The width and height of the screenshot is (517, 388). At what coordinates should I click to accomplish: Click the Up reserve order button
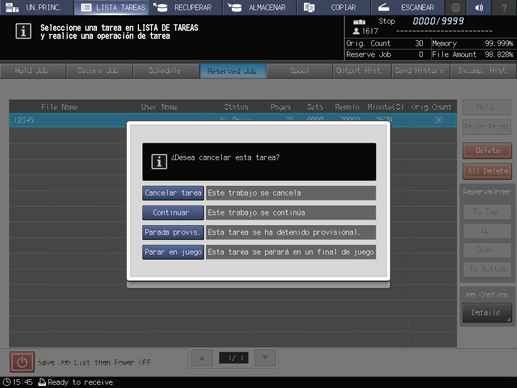click(x=487, y=231)
